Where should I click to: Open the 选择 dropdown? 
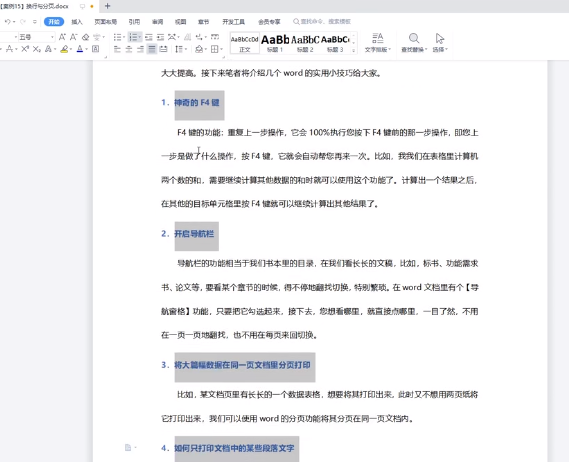tap(440, 43)
